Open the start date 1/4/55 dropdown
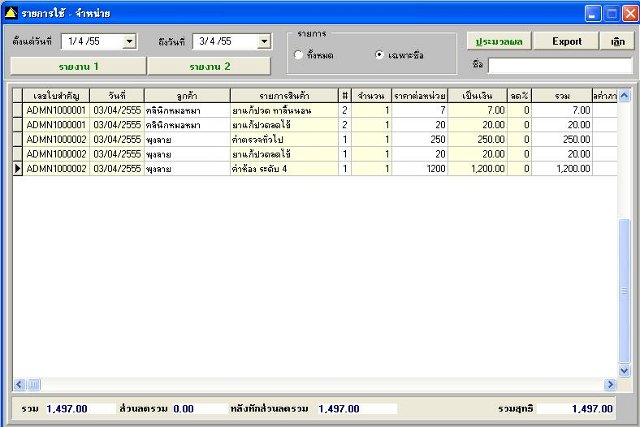Image resolution: width=640 pixels, height=427 pixels. point(129,41)
